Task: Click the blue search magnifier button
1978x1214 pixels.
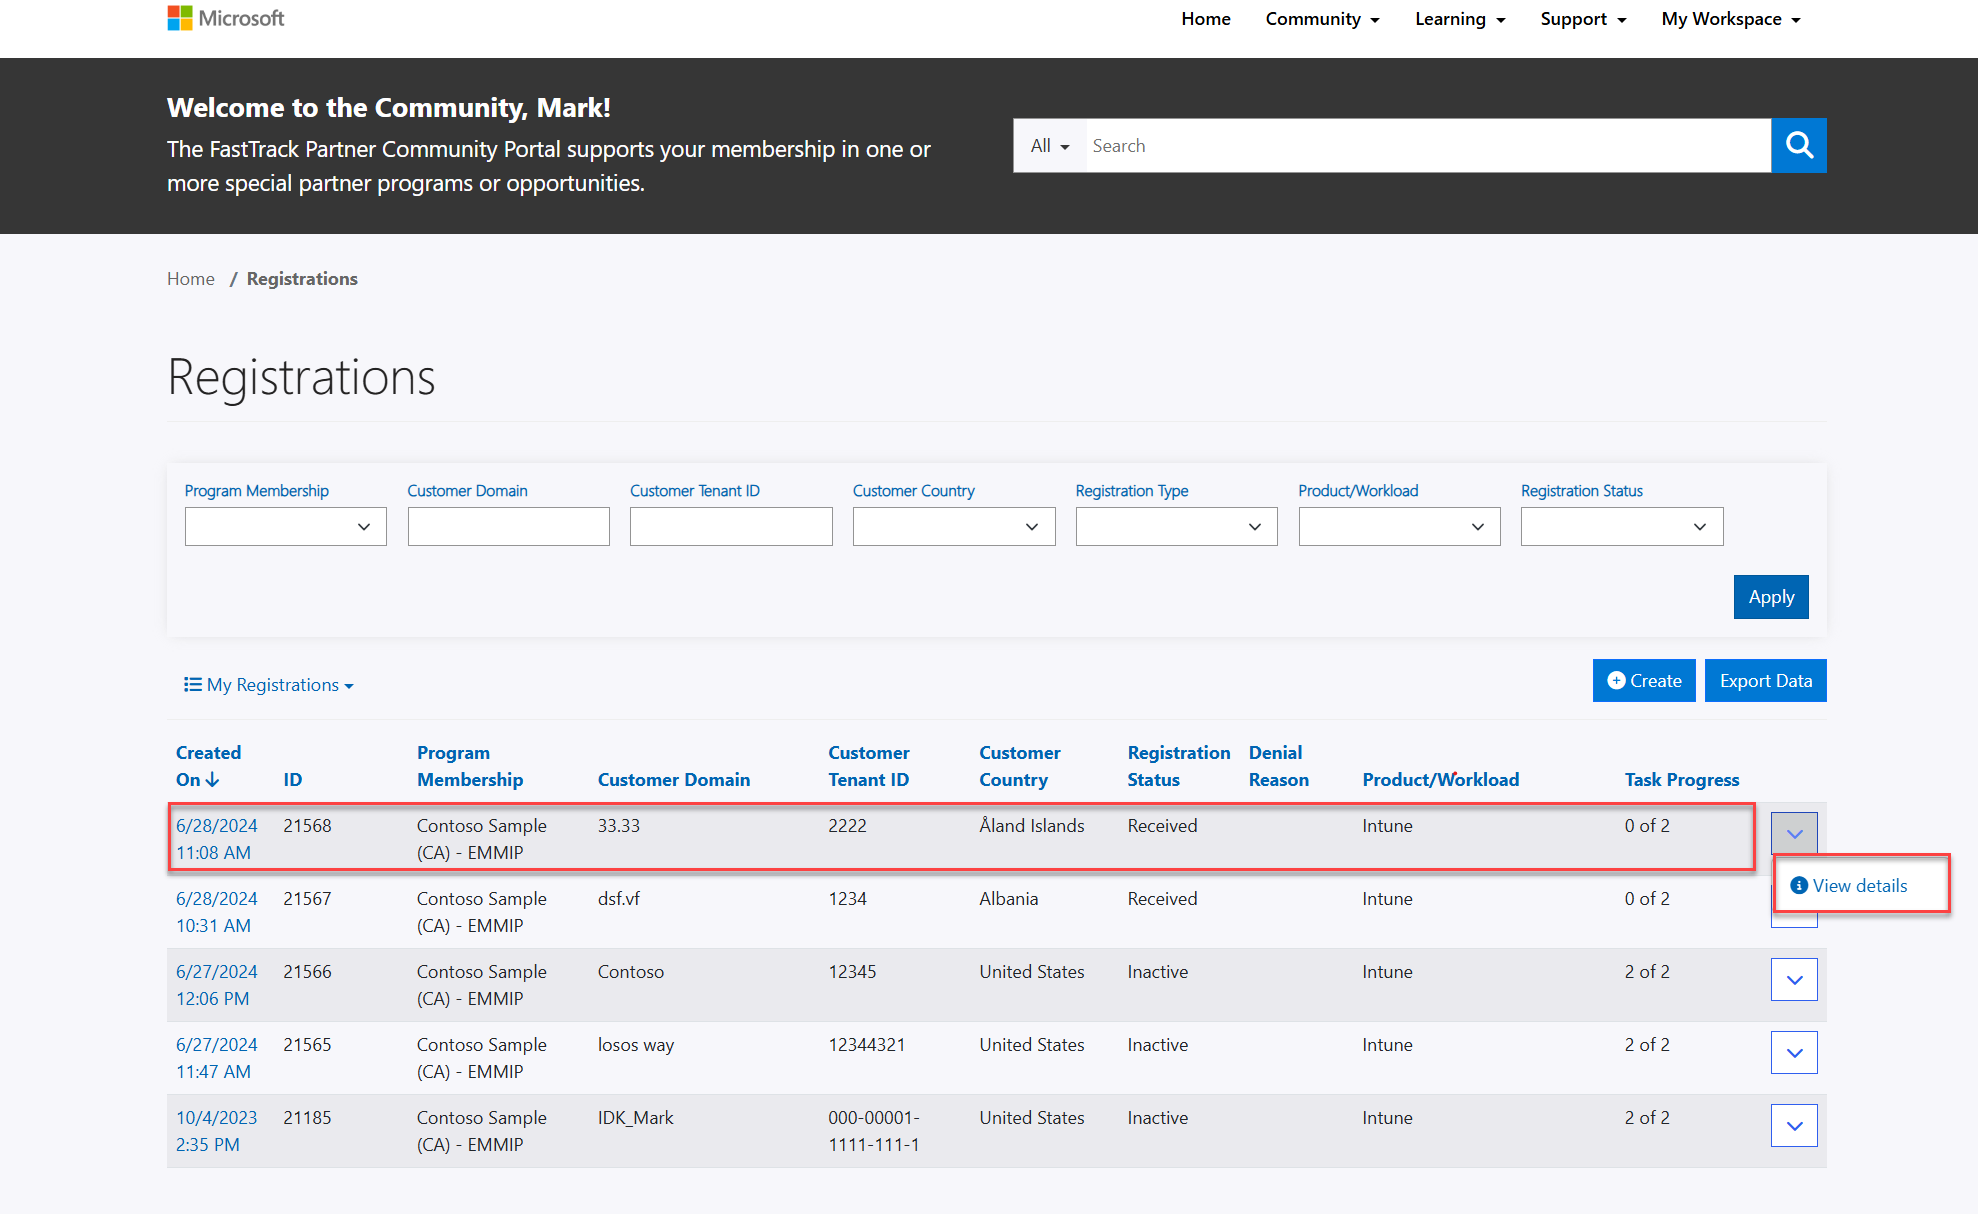Action: 1799,146
